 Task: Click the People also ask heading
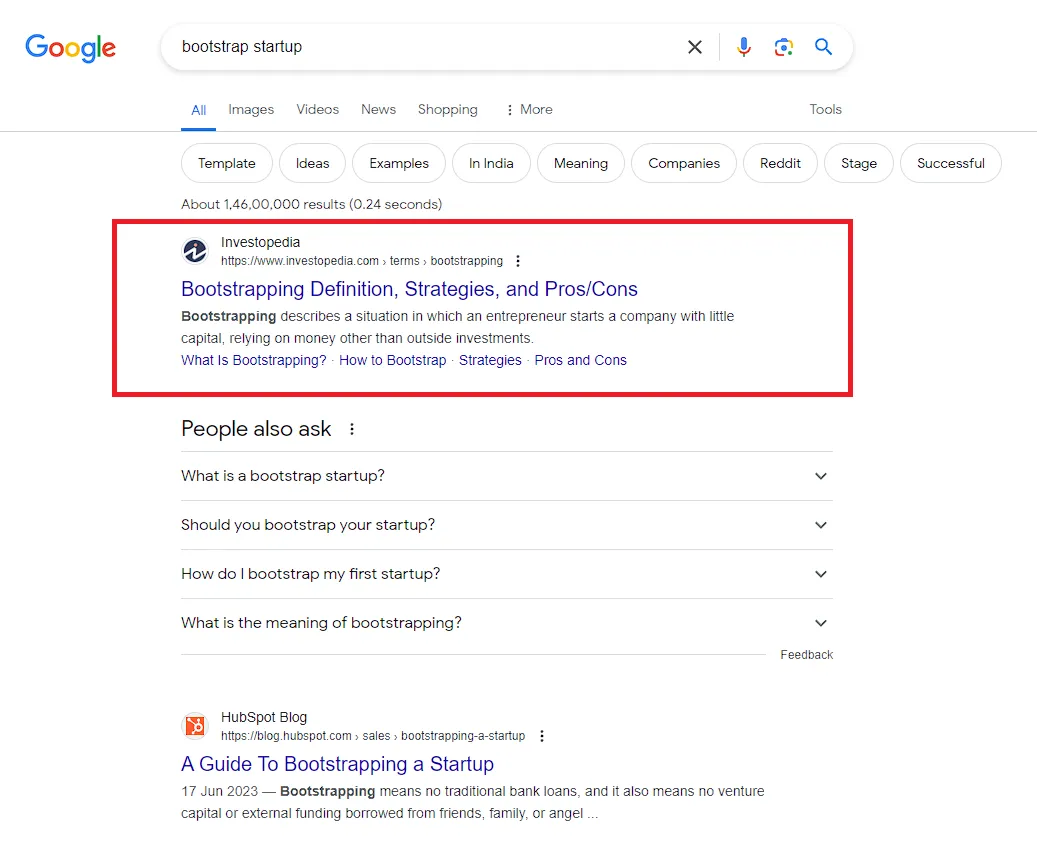pyautogui.click(x=256, y=429)
